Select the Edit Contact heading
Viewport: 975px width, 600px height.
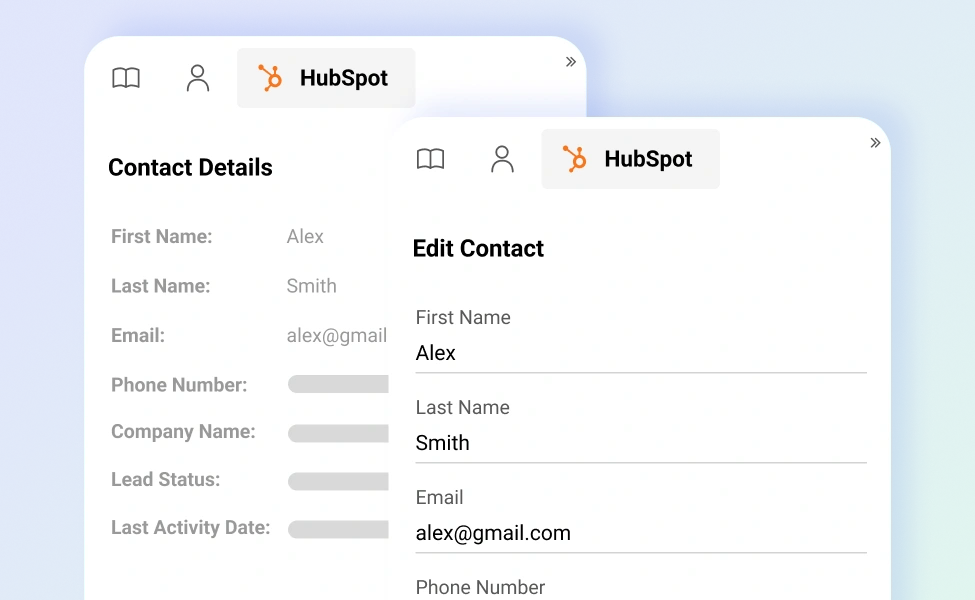coord(478,249)
